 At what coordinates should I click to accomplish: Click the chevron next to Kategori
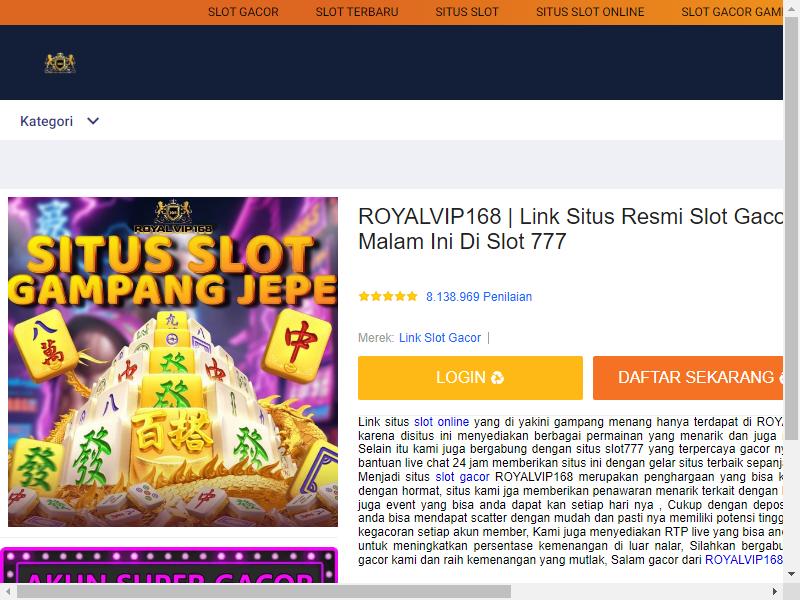pos(93,121)
